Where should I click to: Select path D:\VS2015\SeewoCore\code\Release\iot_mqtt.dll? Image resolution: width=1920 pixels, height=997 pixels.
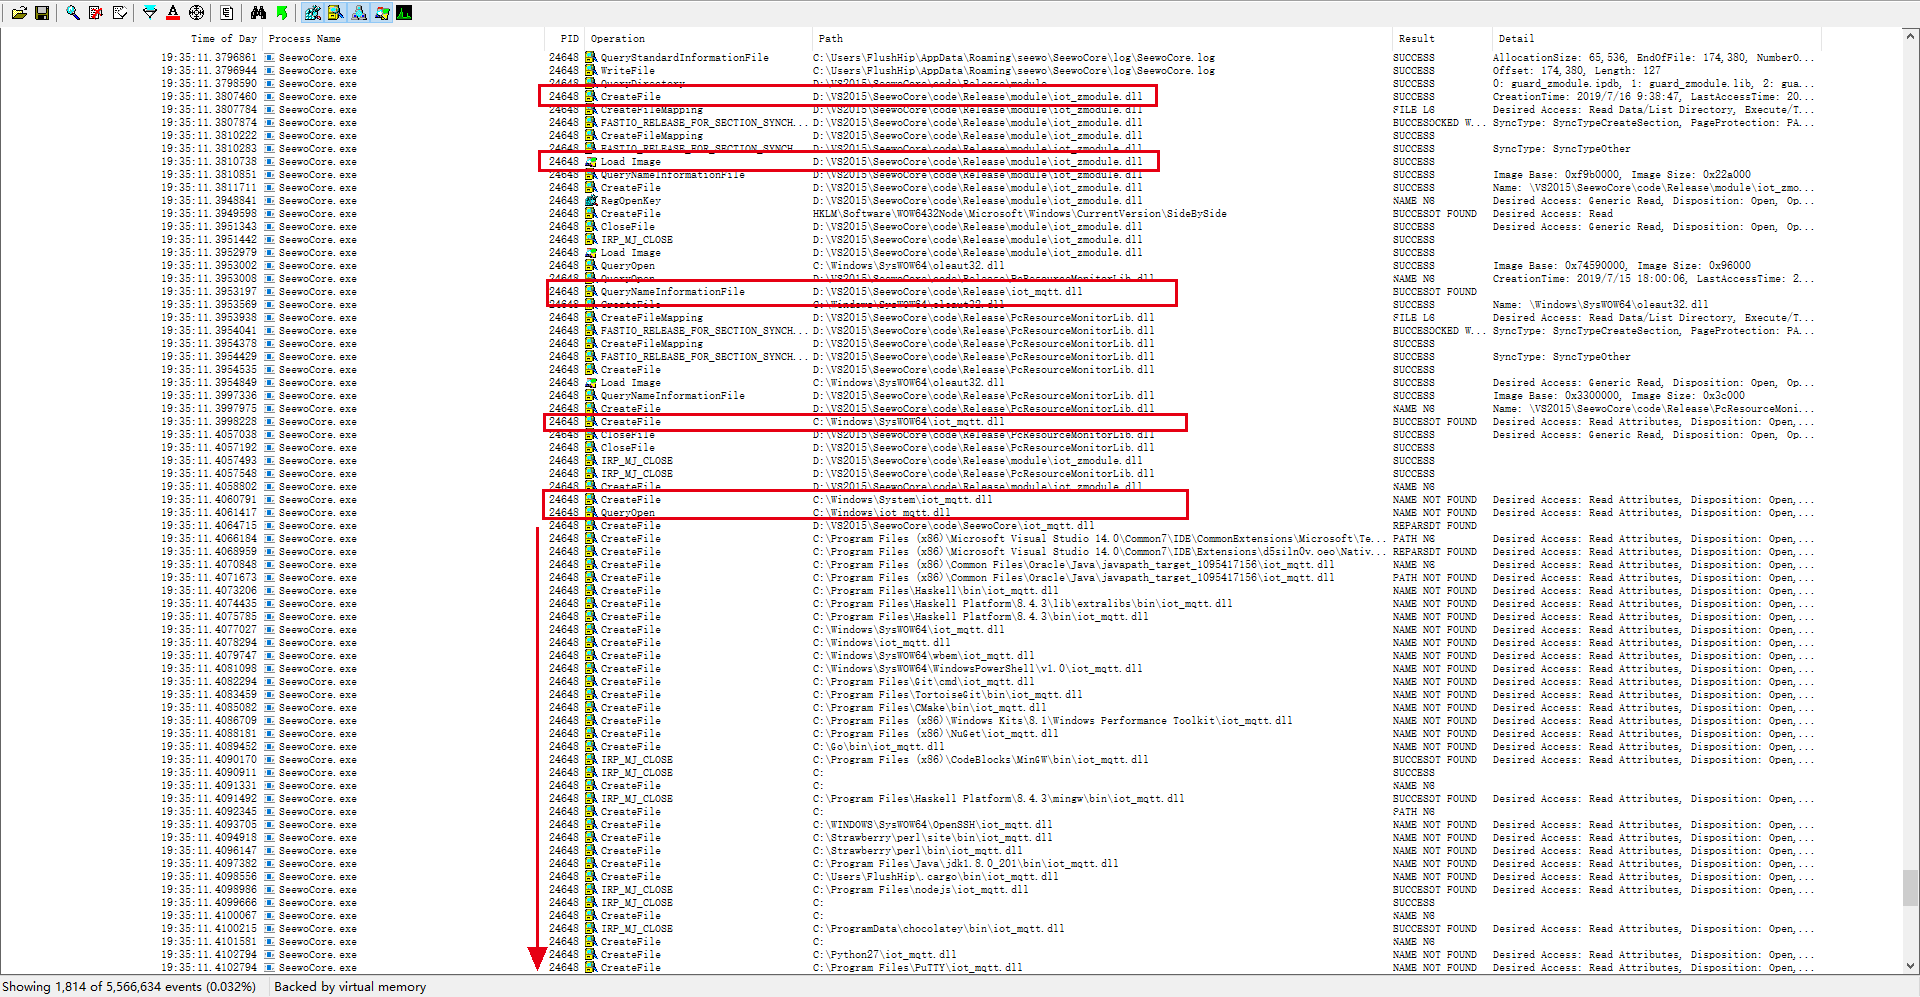coord(947,292)
